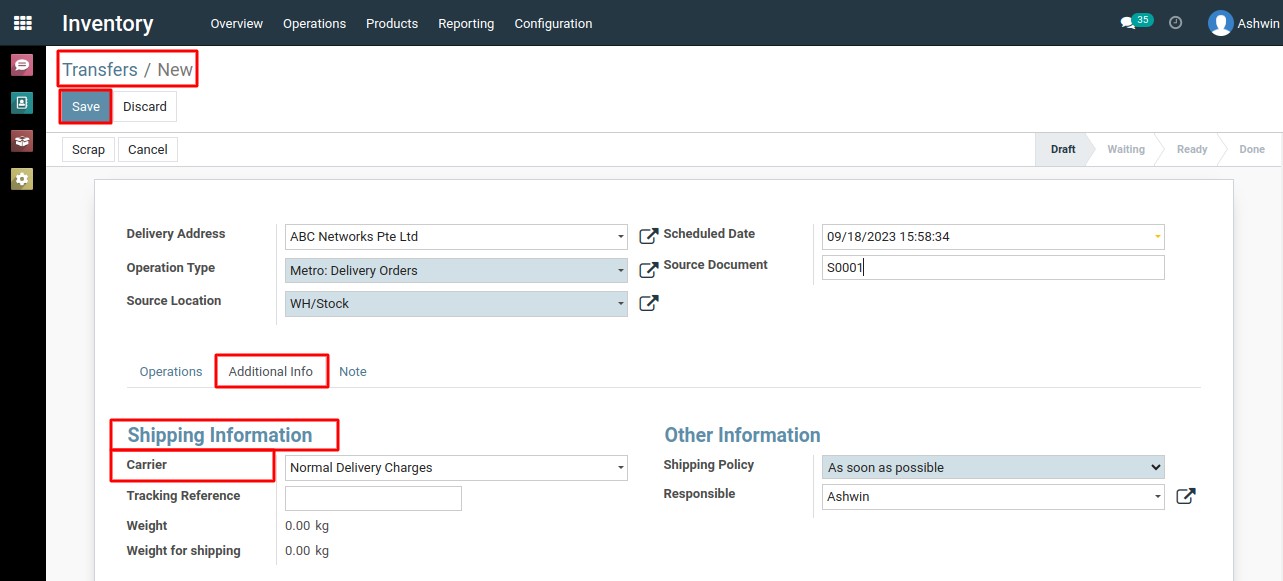Image resolution: width=1283 pixels, height=581 pixels.
Task: Open the Configuration menu
Action: coord(553,23)
